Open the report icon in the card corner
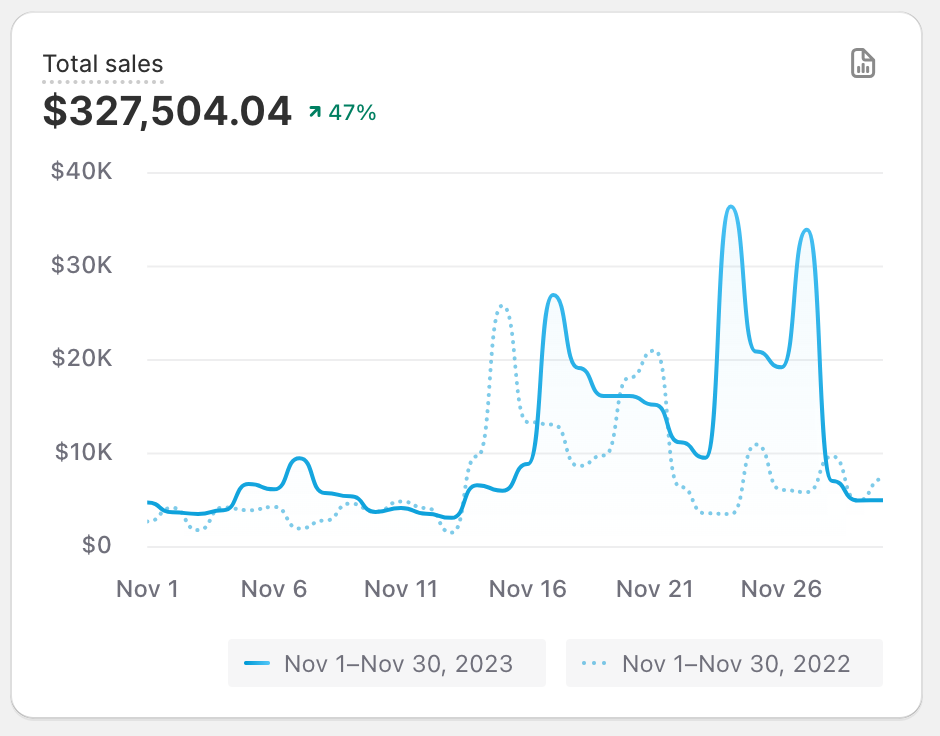The image size is (940, 736). pyautogui.click(x=862, y=63)
